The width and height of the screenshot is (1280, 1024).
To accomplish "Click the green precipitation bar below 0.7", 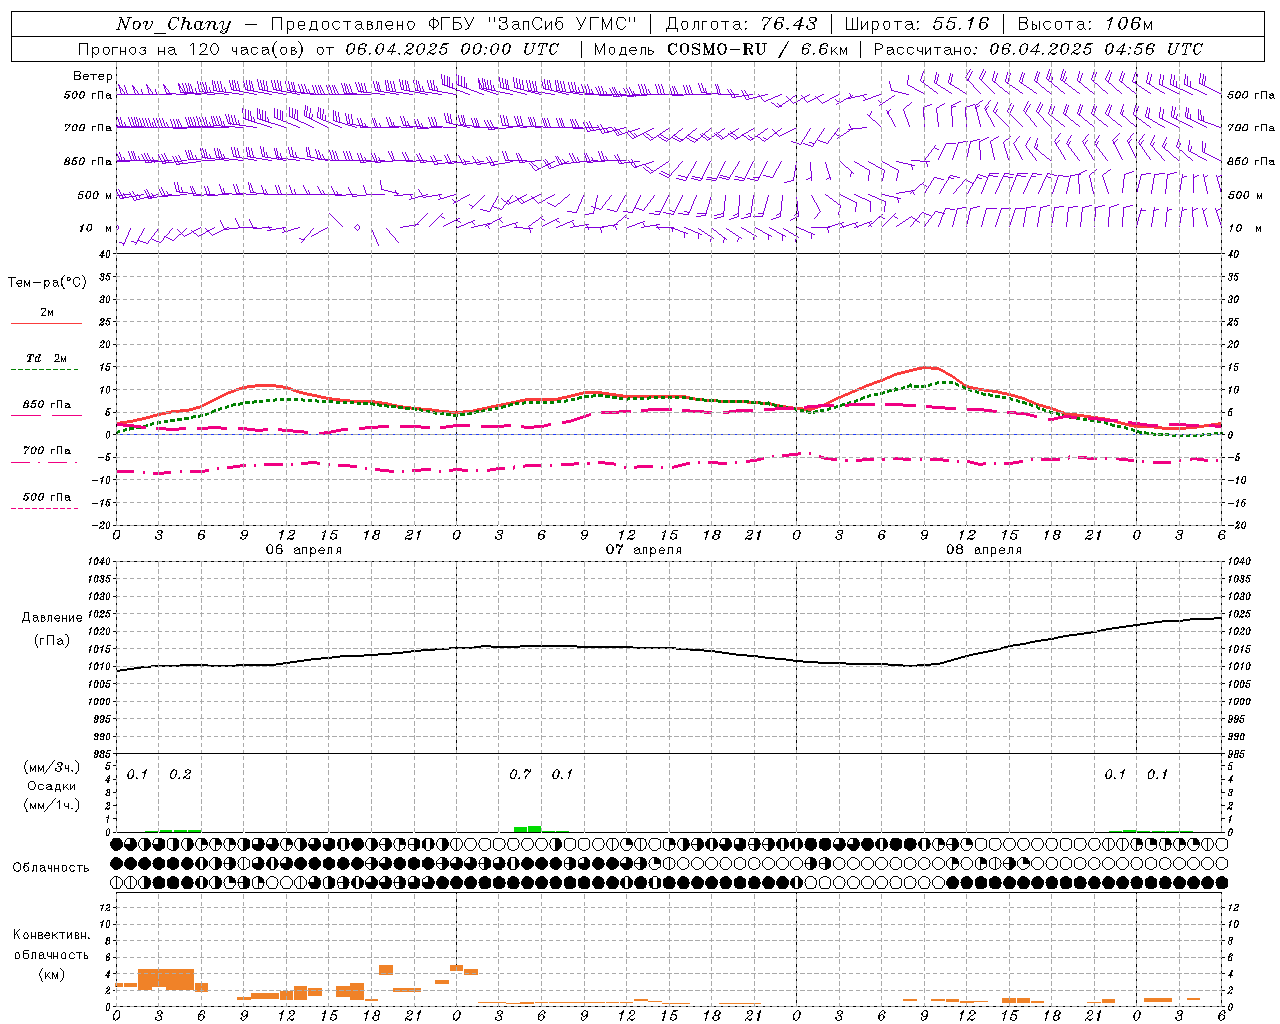I will click(x=527, y=828).
